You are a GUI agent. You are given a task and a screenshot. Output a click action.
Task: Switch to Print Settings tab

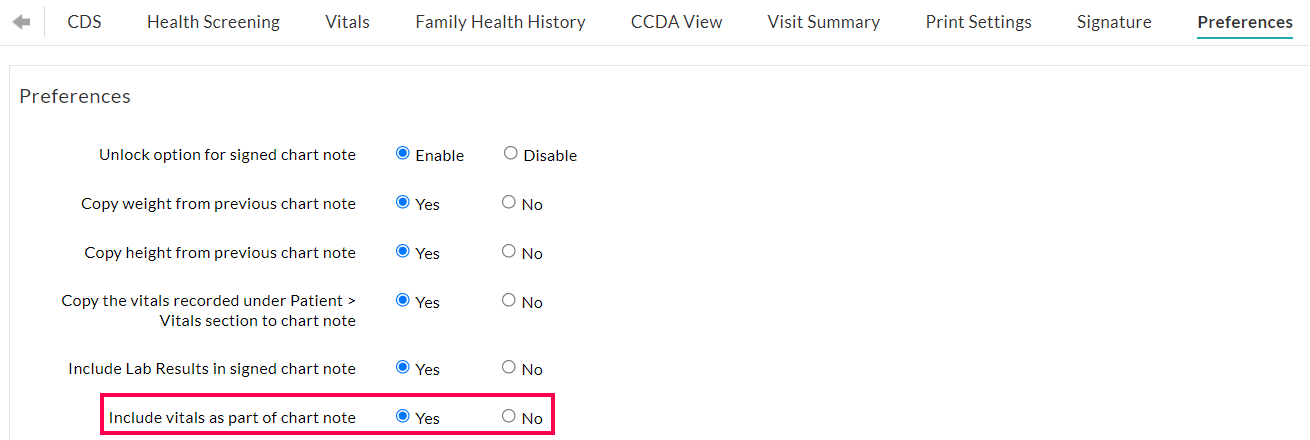coord(978,22)
